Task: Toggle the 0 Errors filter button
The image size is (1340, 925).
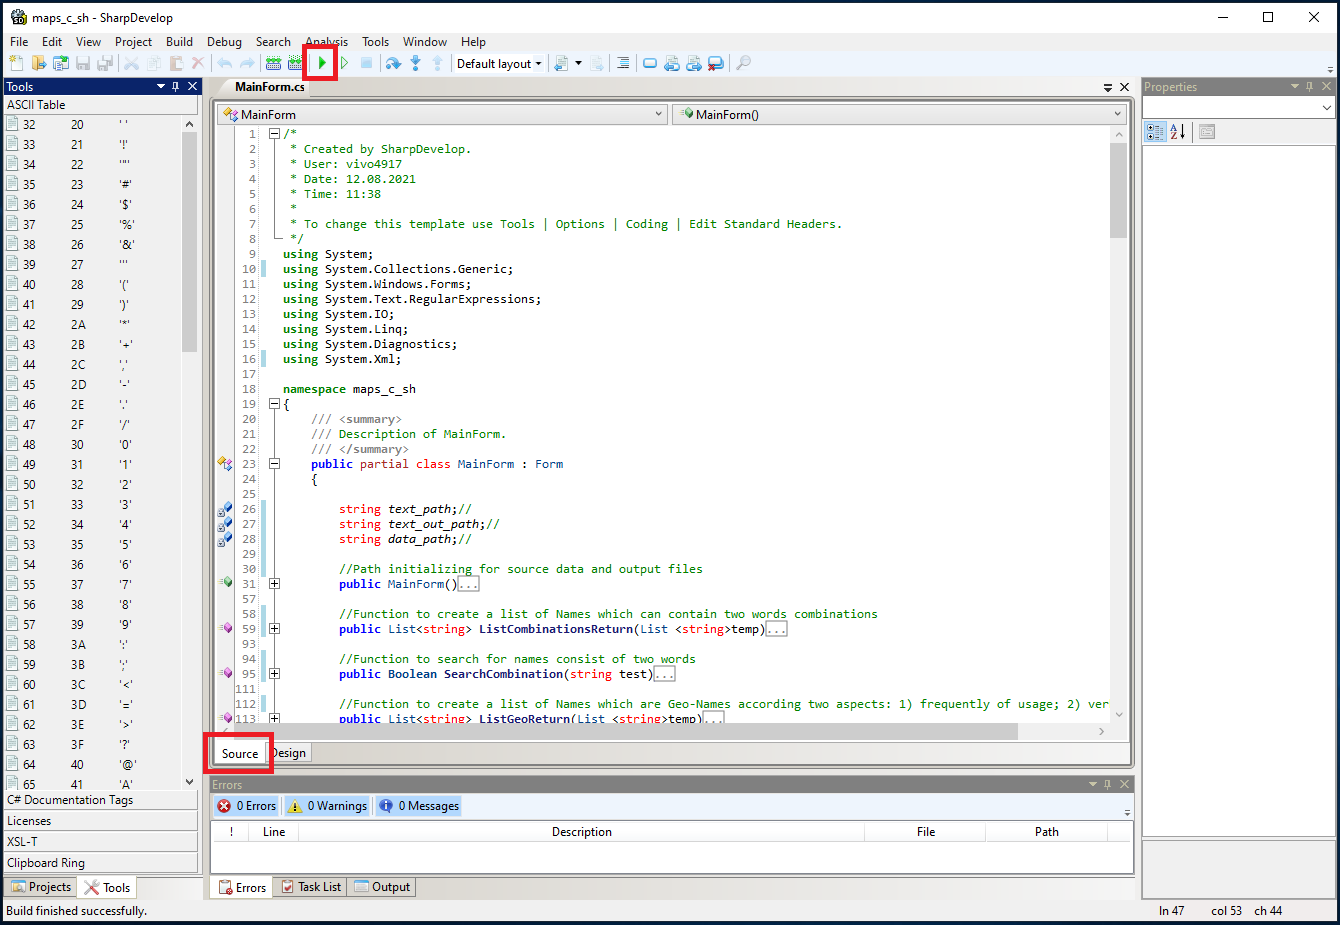Action: tap(247, 806)
